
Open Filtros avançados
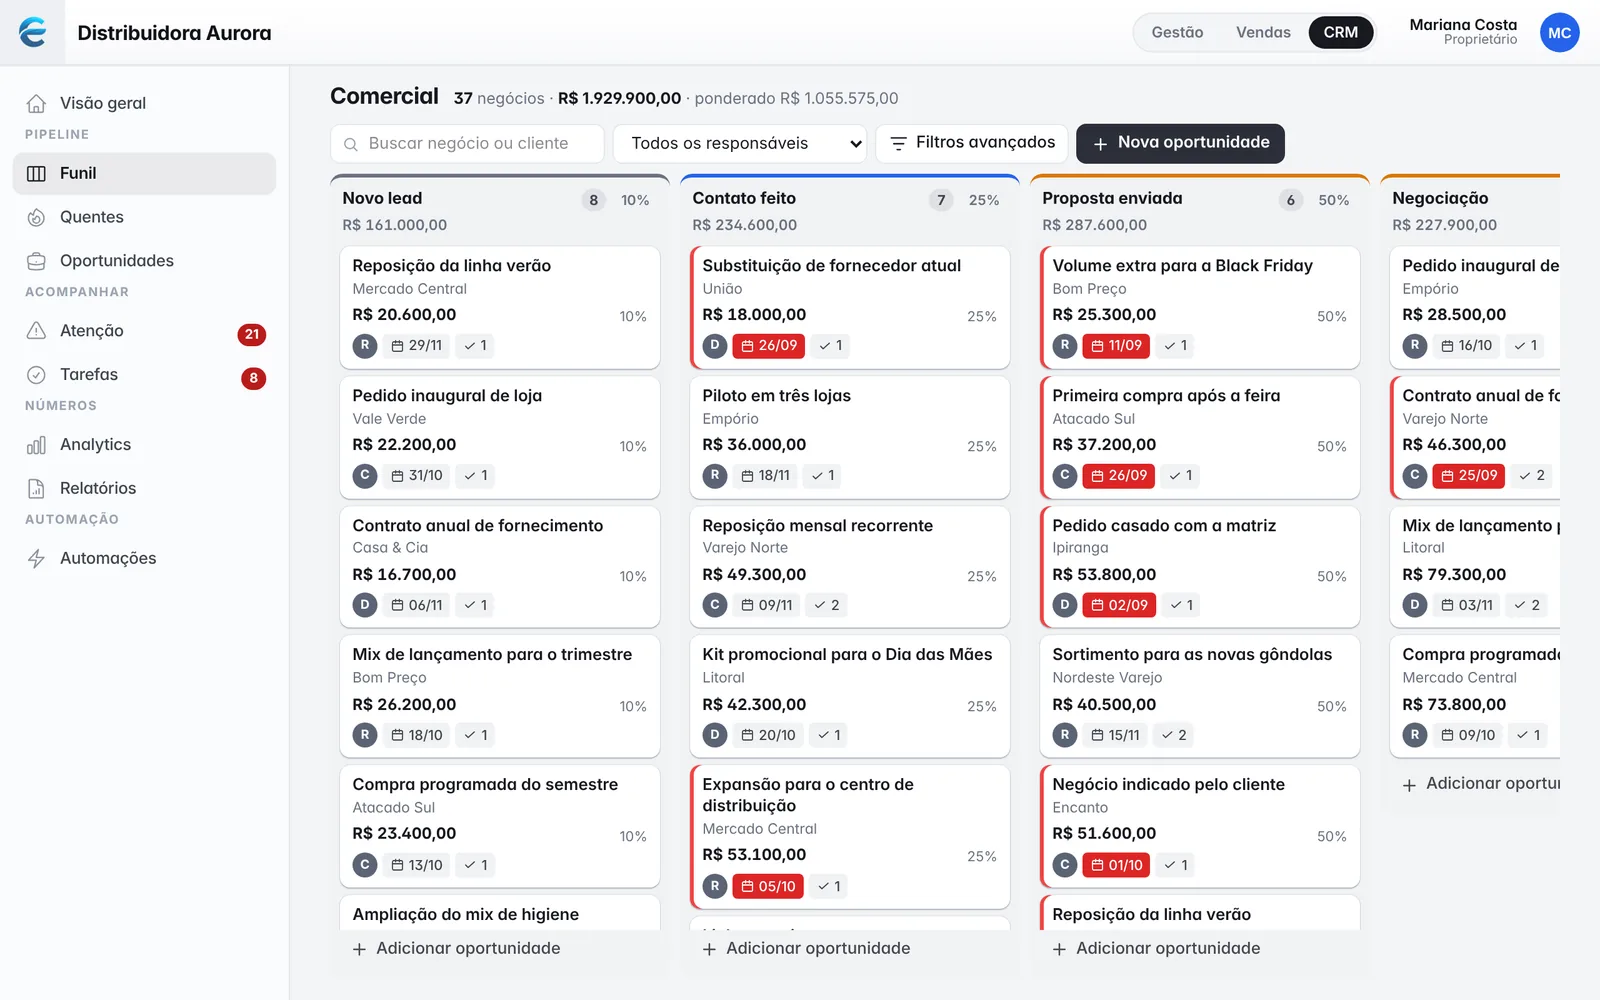[x=972, y=143]
